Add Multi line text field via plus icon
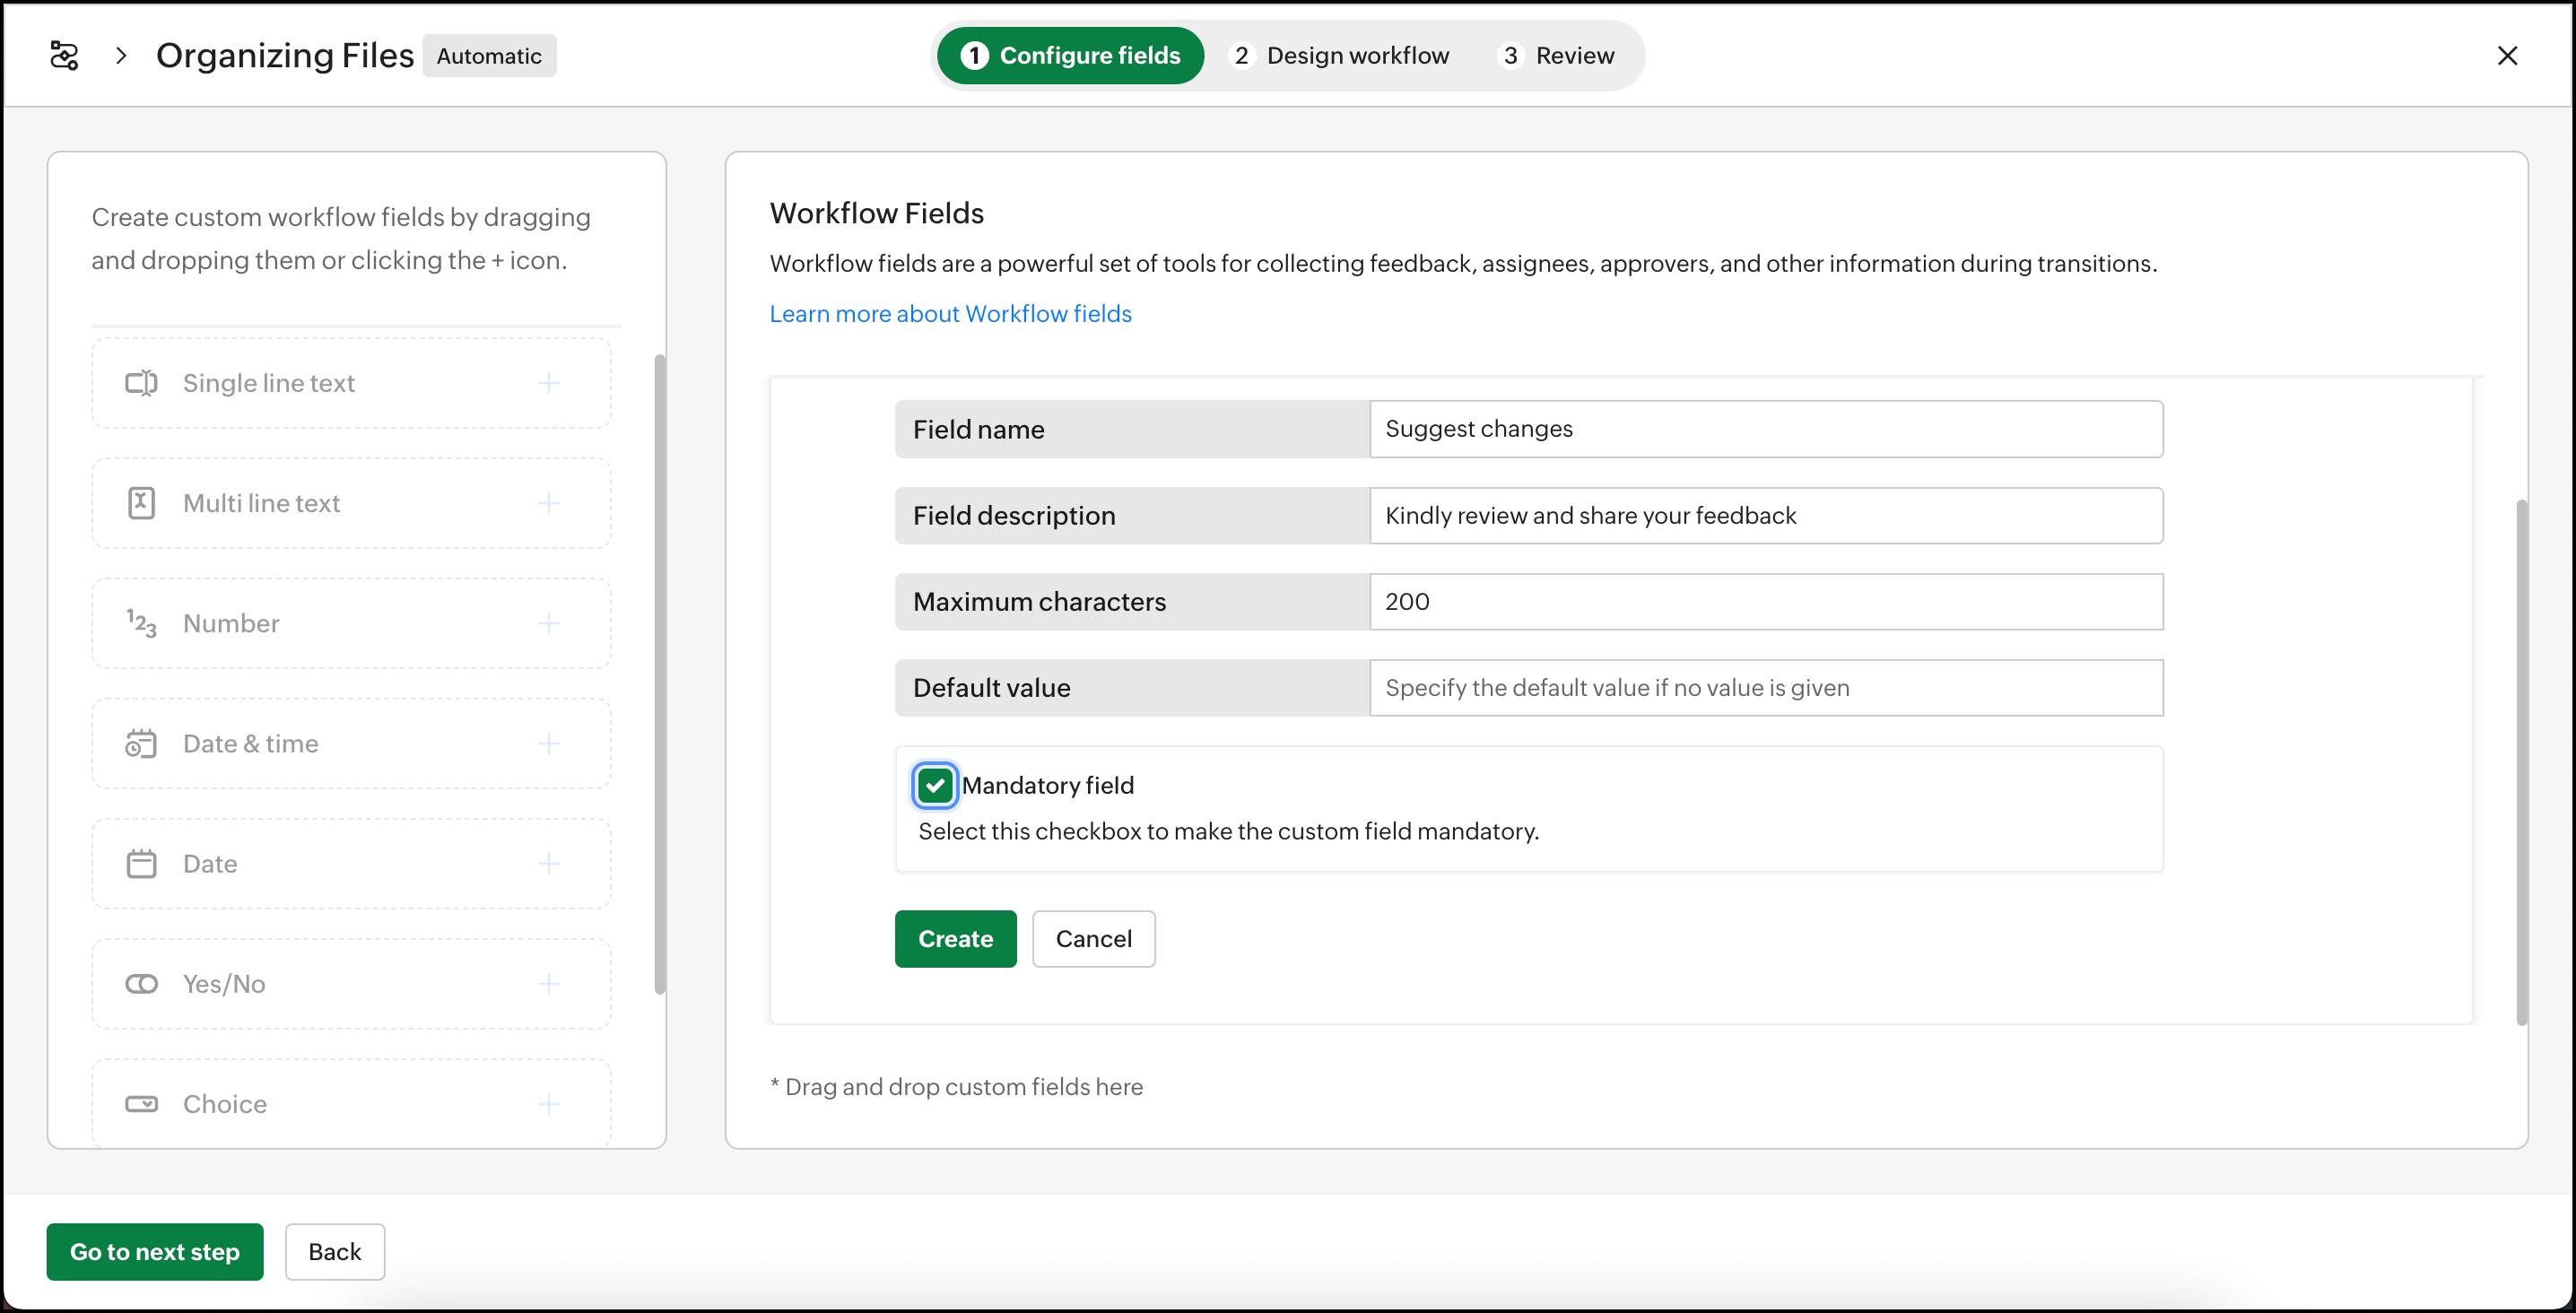The width and height of the screenshot is (2576, 1313). pyautogui.click(x=549, y=503)
